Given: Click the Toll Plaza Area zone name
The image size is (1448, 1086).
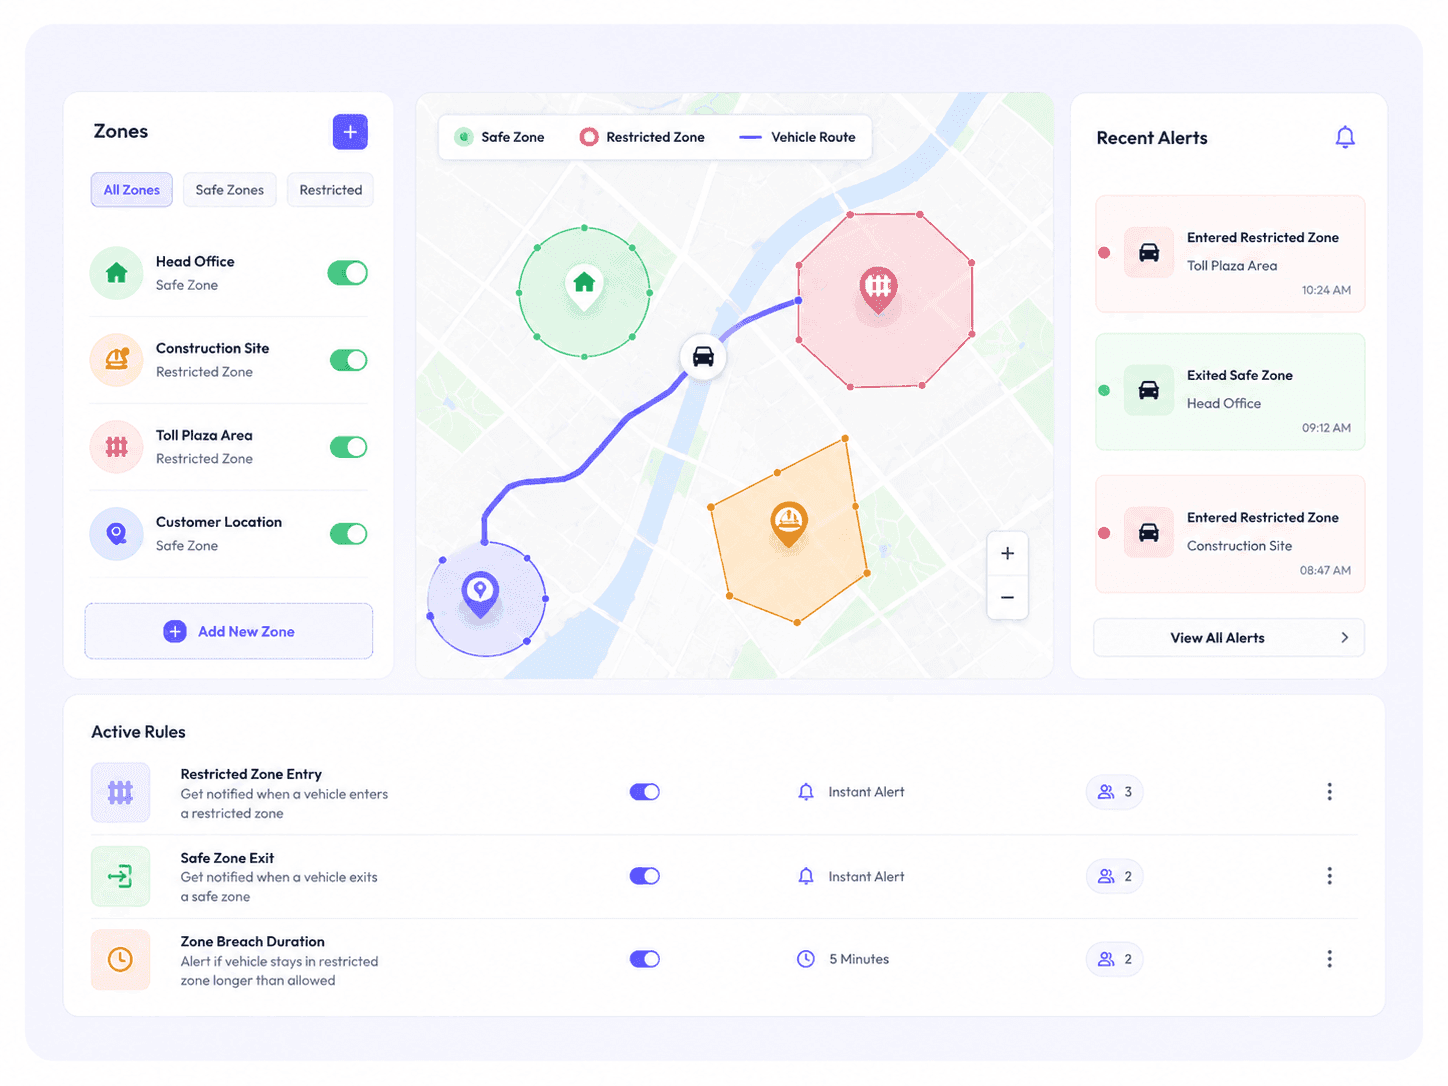Looking at the screenshot, I should click(x=204, y=435).
